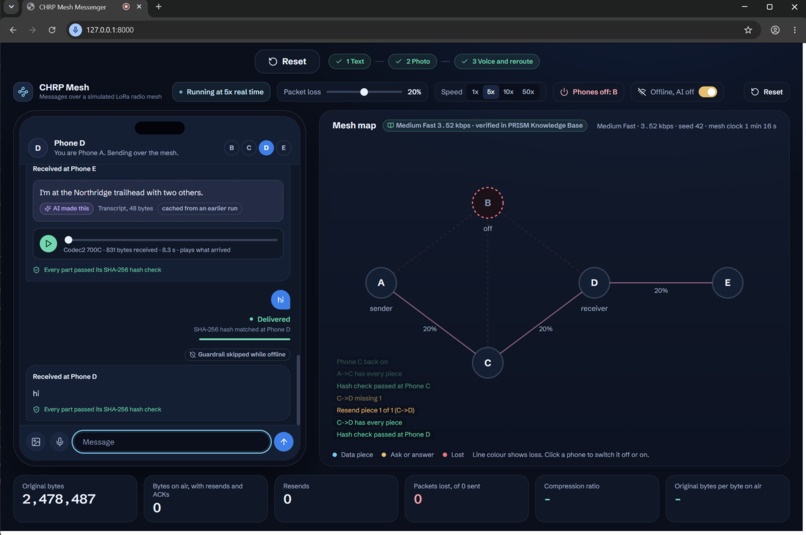Image resolution: width=806 pixels, height=535 pixels.
Task: Click the 'cached from an earlier run' badge
Action: point(199,209)
